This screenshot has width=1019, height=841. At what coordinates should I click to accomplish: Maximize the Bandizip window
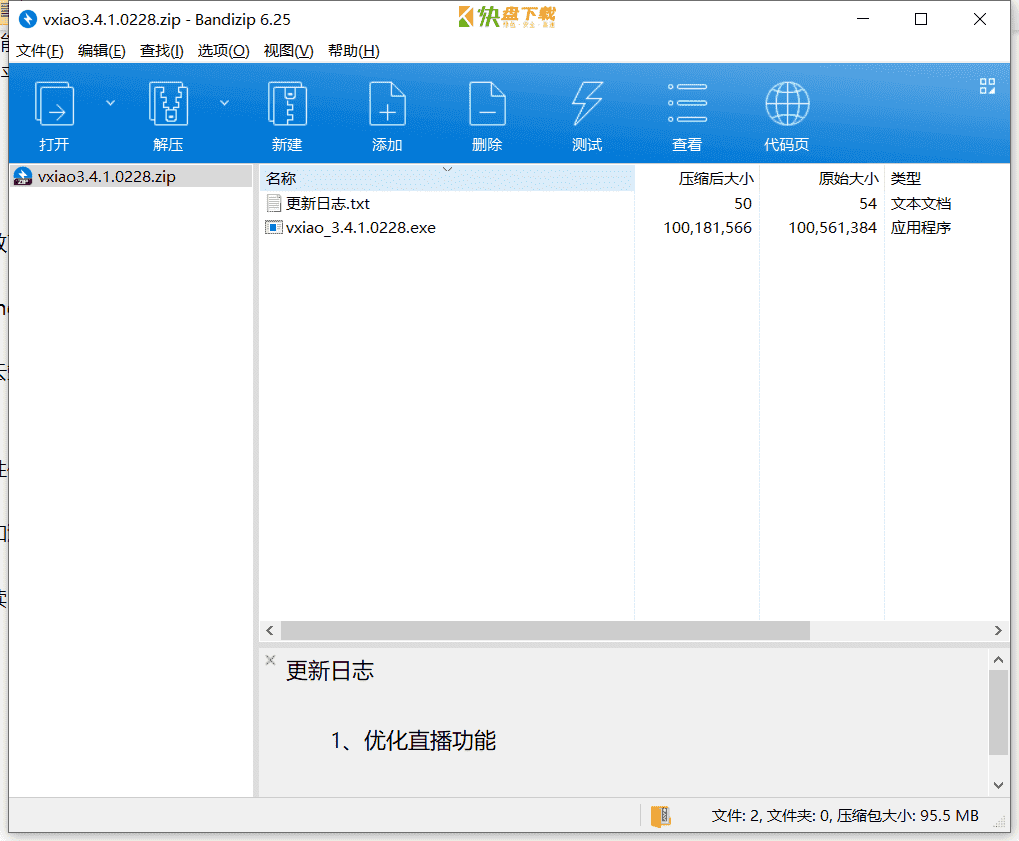(x=921, y=19)
